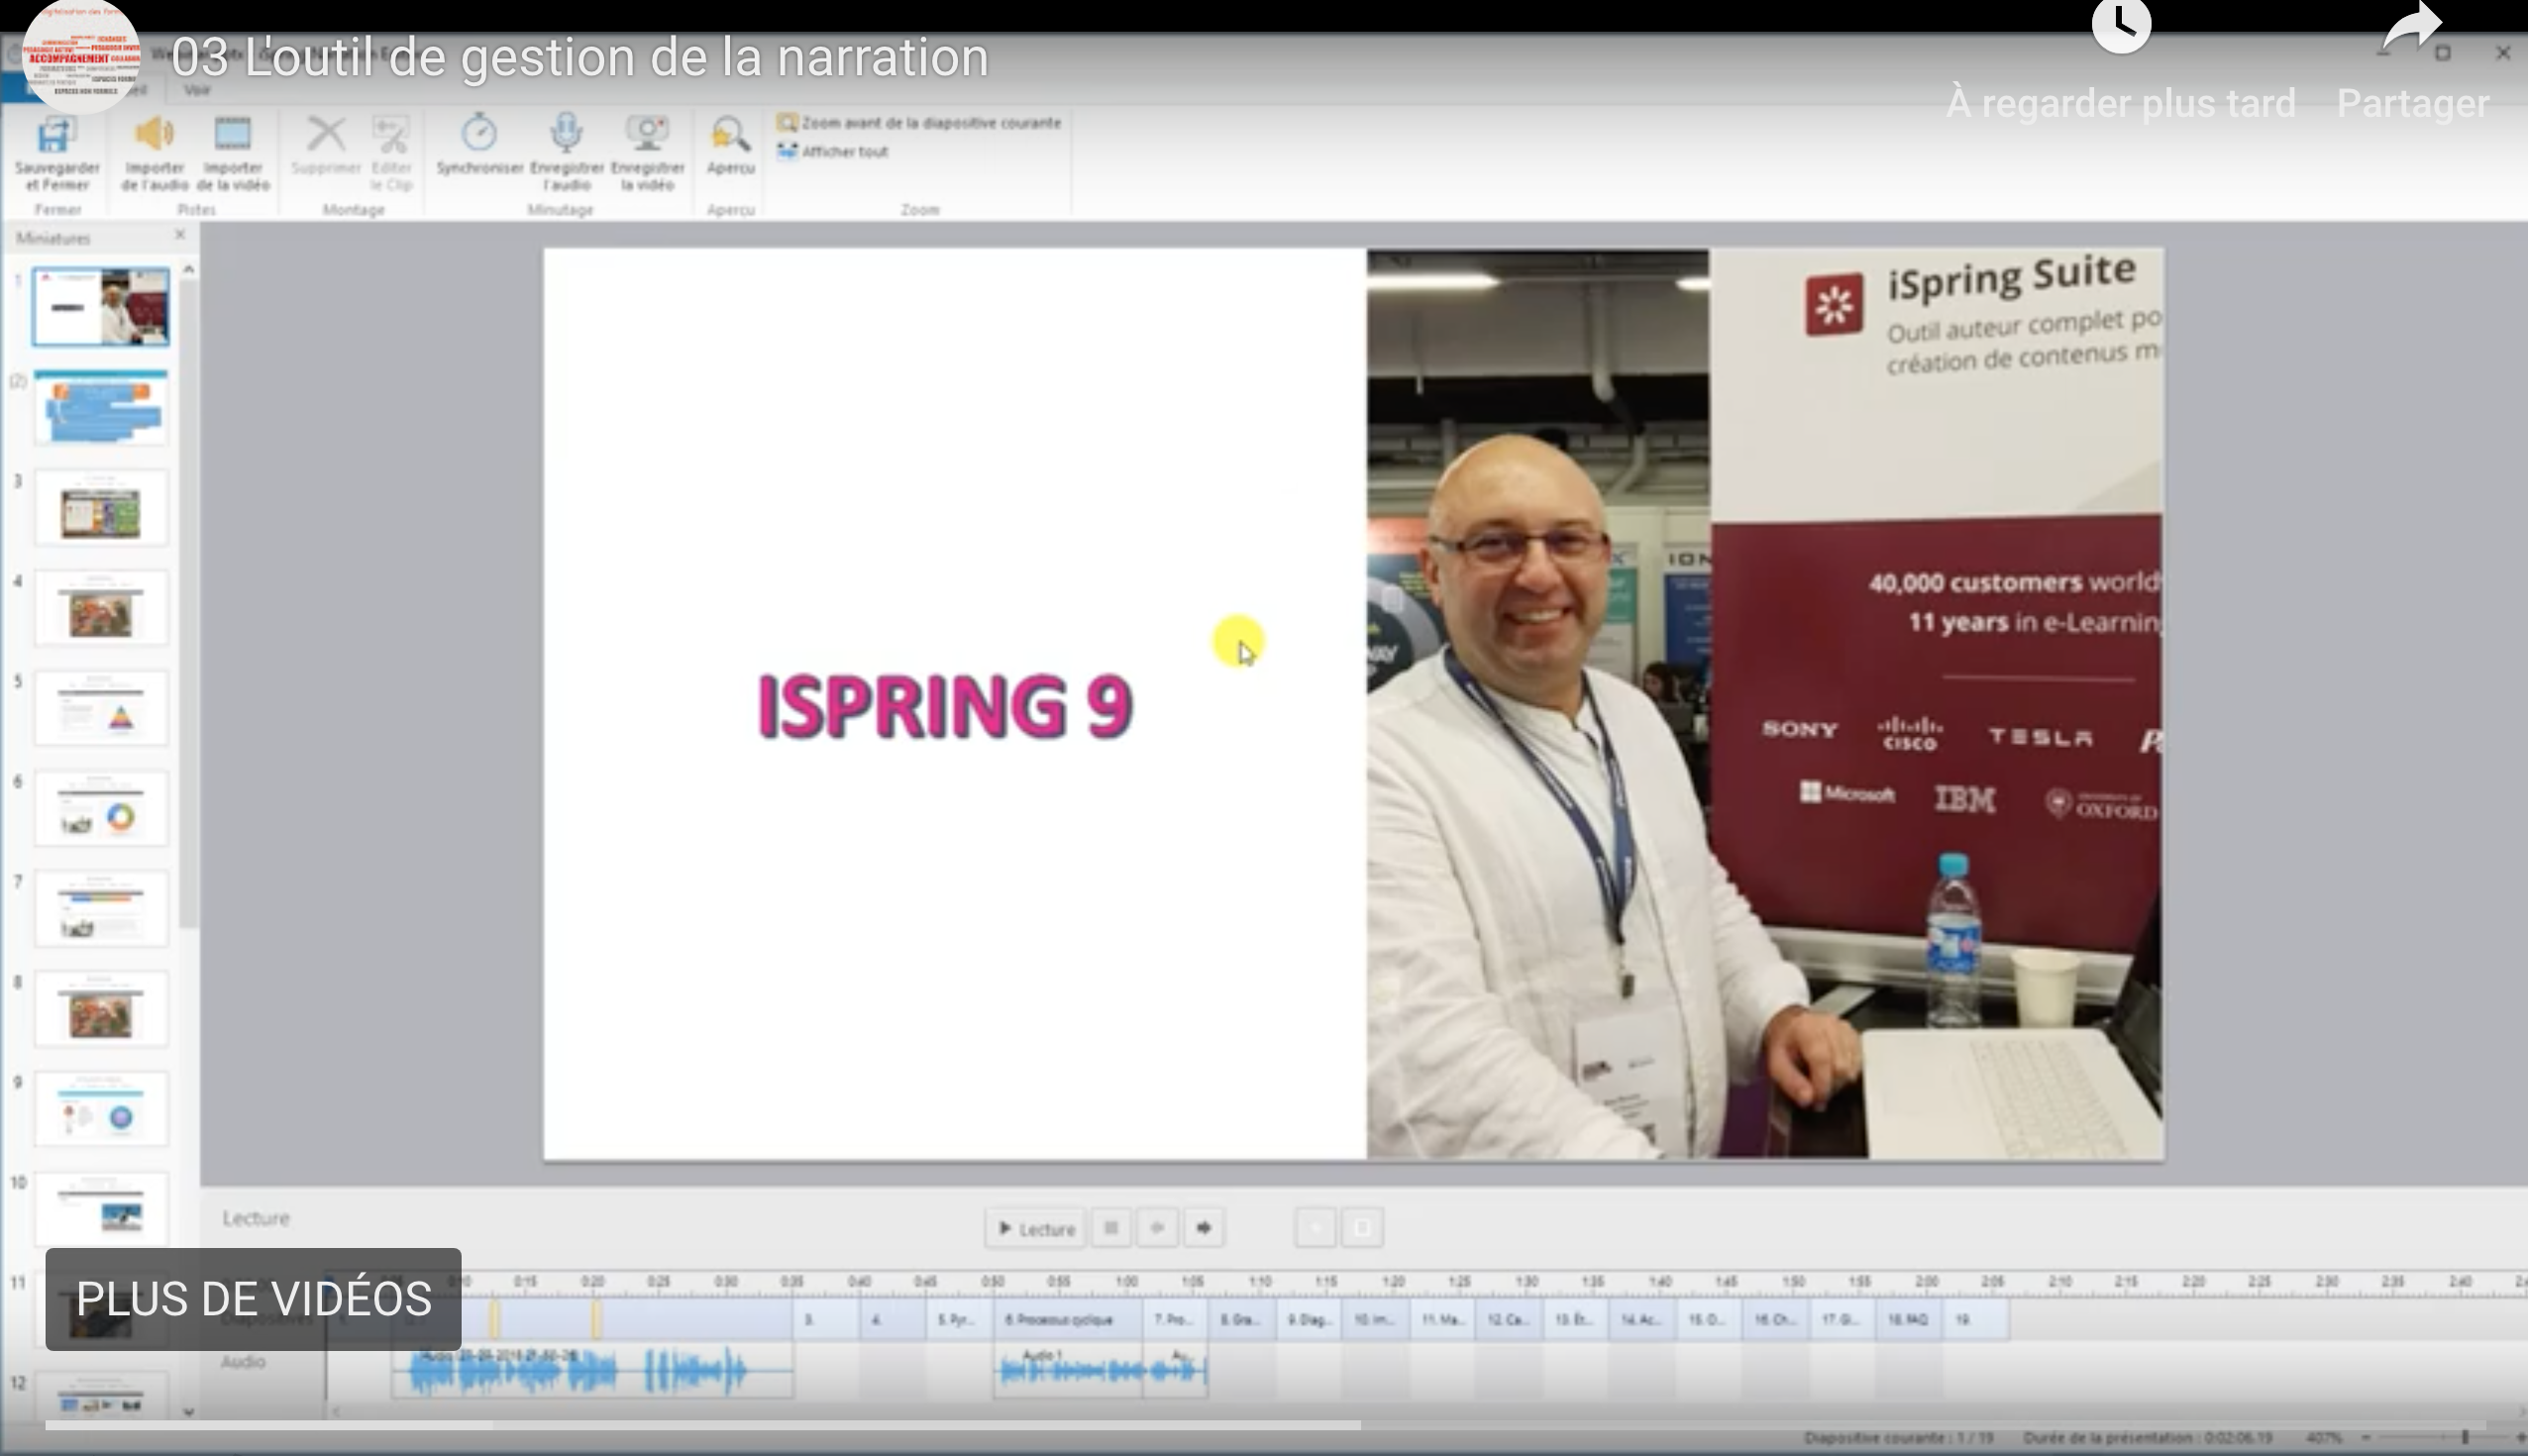Select '7. Pro...' timeline segment

coord(1175,1319)
